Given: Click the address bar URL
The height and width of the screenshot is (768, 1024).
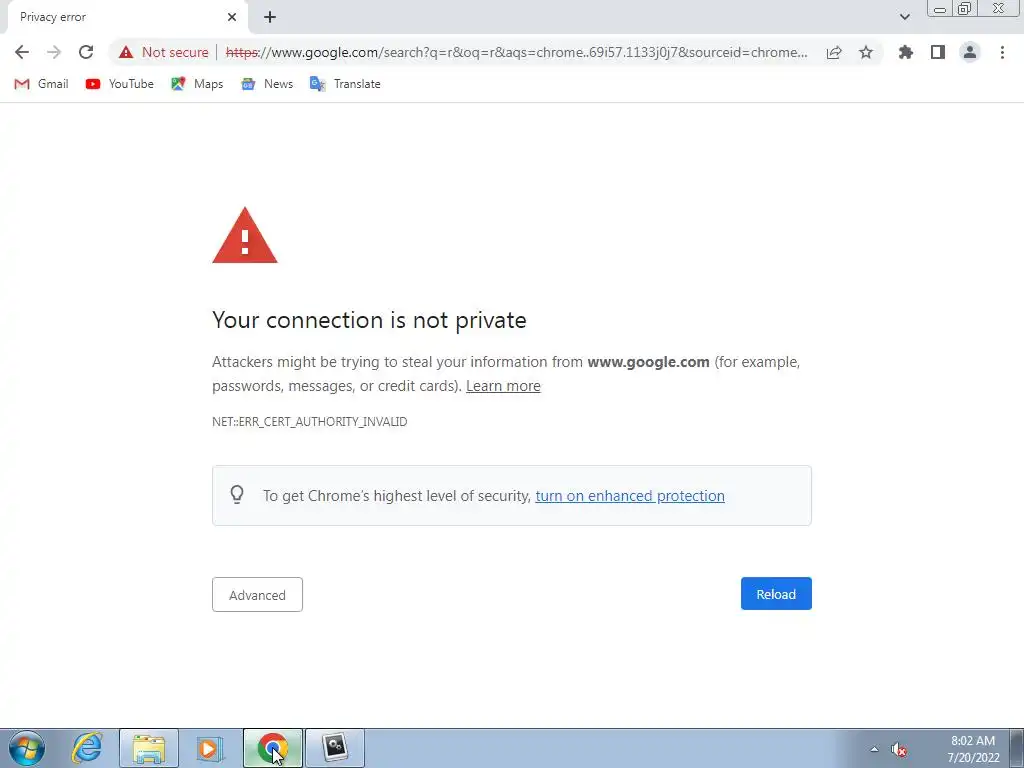Looking at the screenshot, I should click(x=516, y=52).
